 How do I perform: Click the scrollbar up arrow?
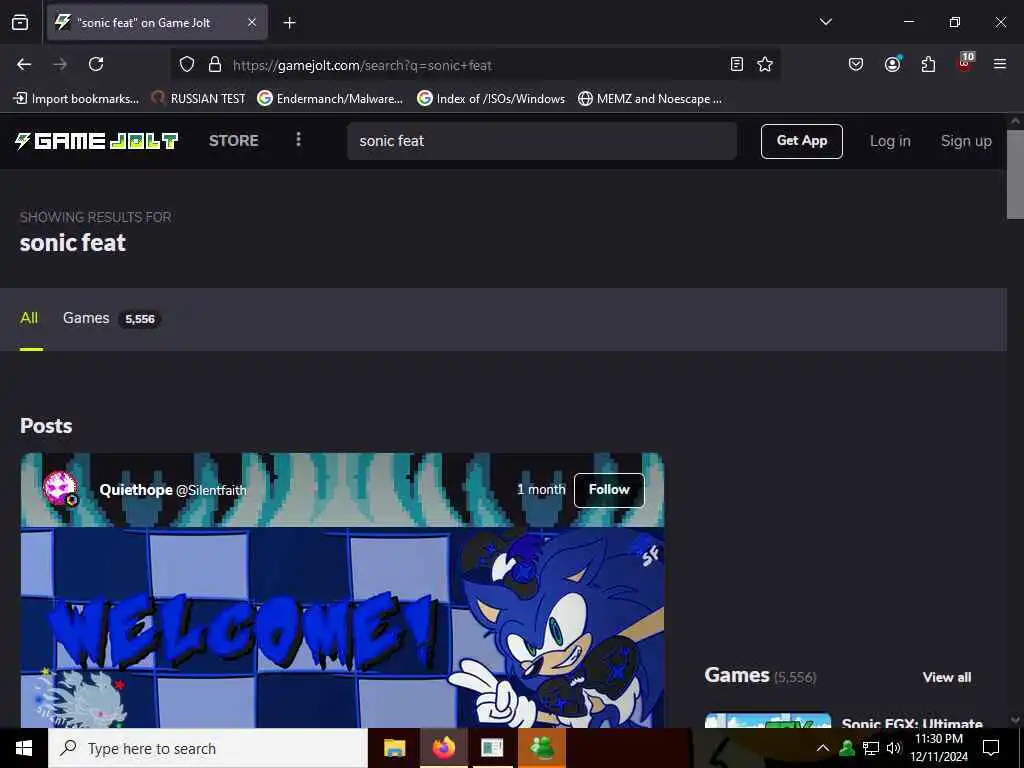pyautogui.click(x=1016, y=121)
